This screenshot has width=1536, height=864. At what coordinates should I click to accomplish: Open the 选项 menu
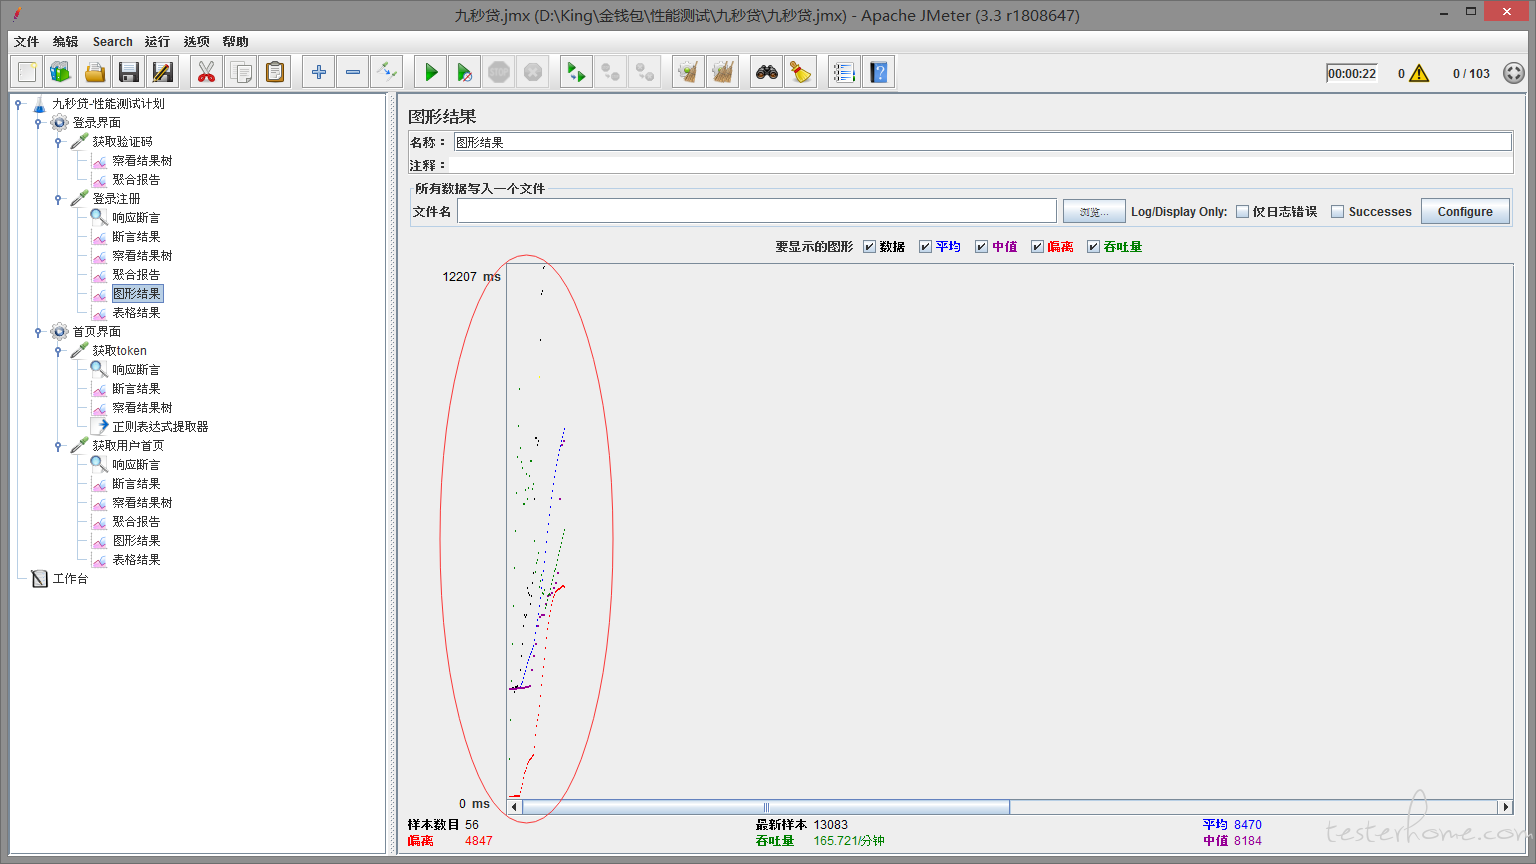[196, 42]
